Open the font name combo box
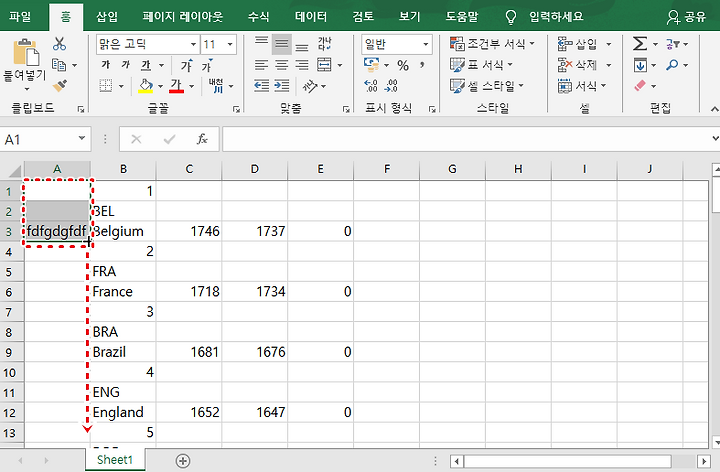Screen dimensions: 720x472 [147, 44]
